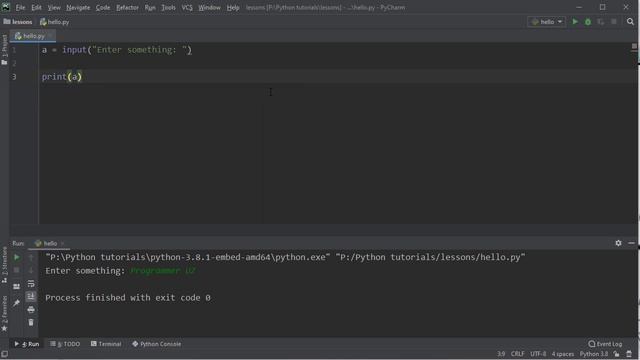Open the Event Log
The width and height of the screenshot is (640, 360).
[605, 344]
